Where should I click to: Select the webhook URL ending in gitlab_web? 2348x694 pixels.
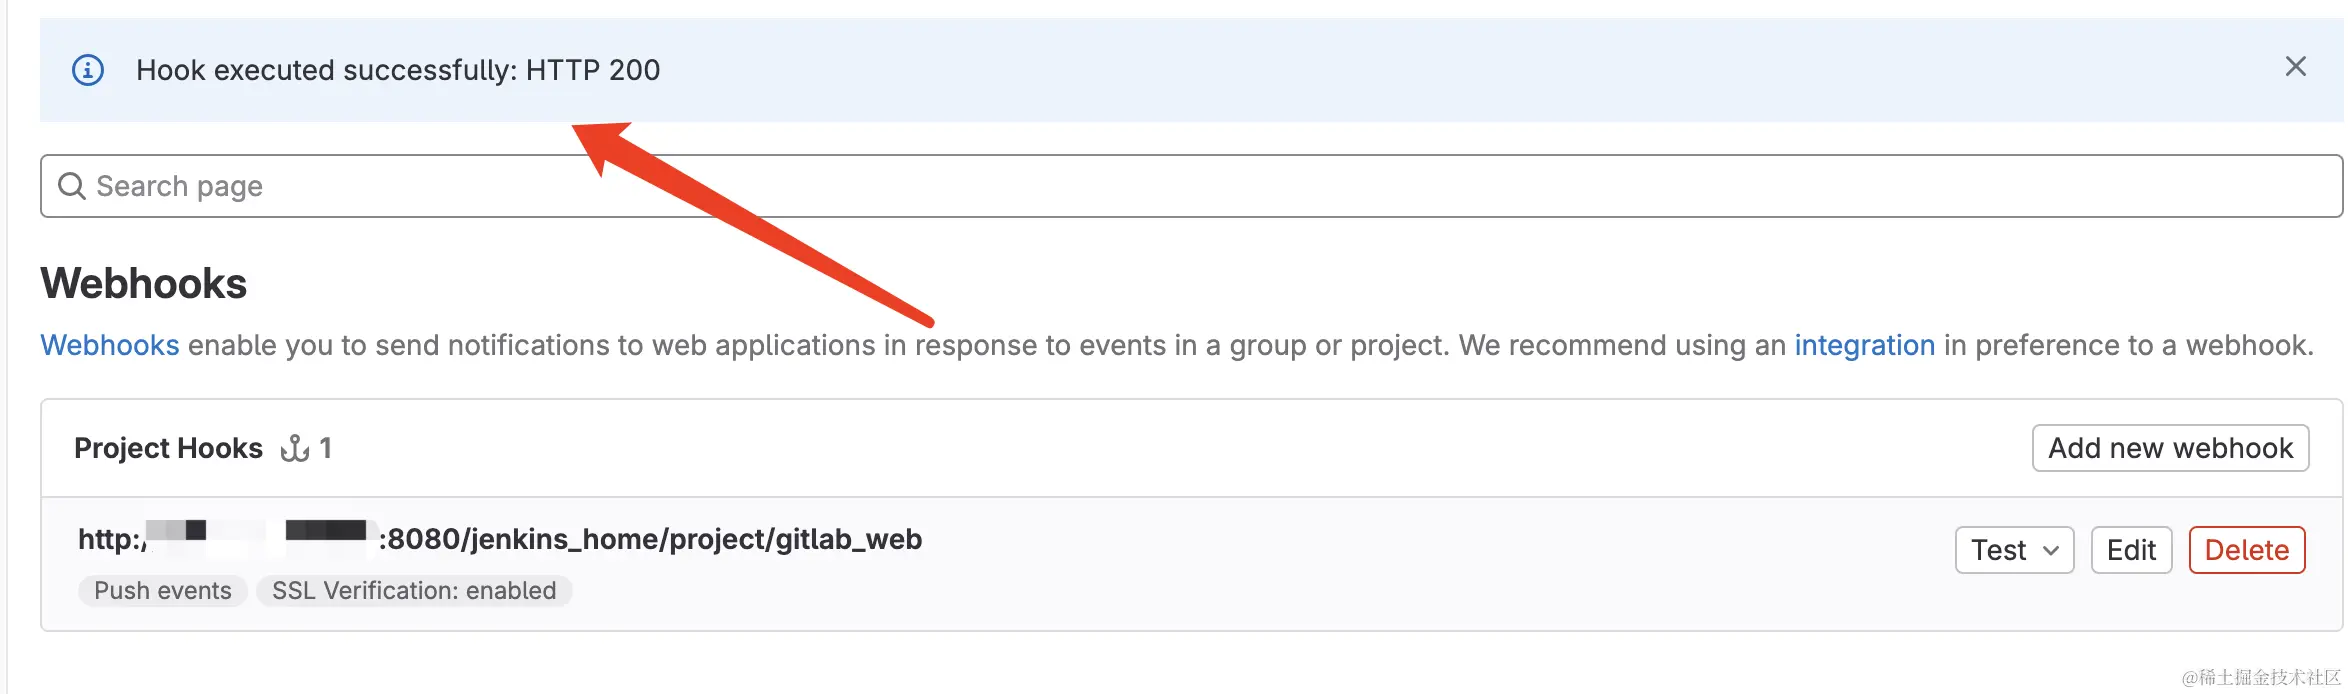tap(650, 540)
